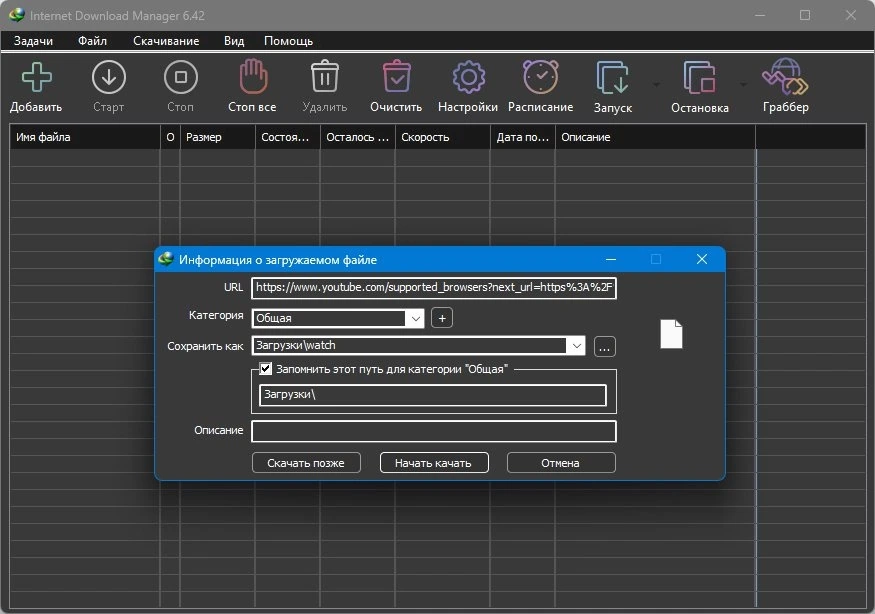This screenshot has width=875, height=614.
Task: Open the Скачивание menu
Action: [166, 41]
